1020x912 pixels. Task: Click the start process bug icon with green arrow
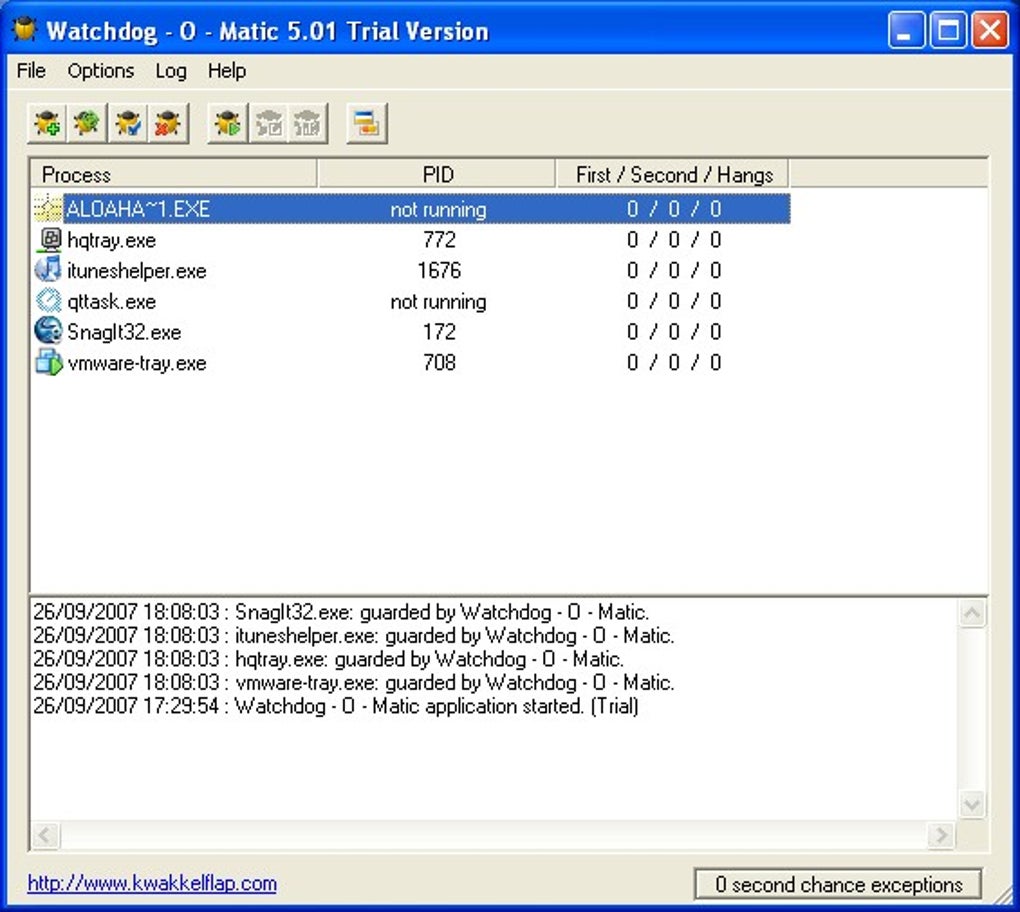coord(227,123)
